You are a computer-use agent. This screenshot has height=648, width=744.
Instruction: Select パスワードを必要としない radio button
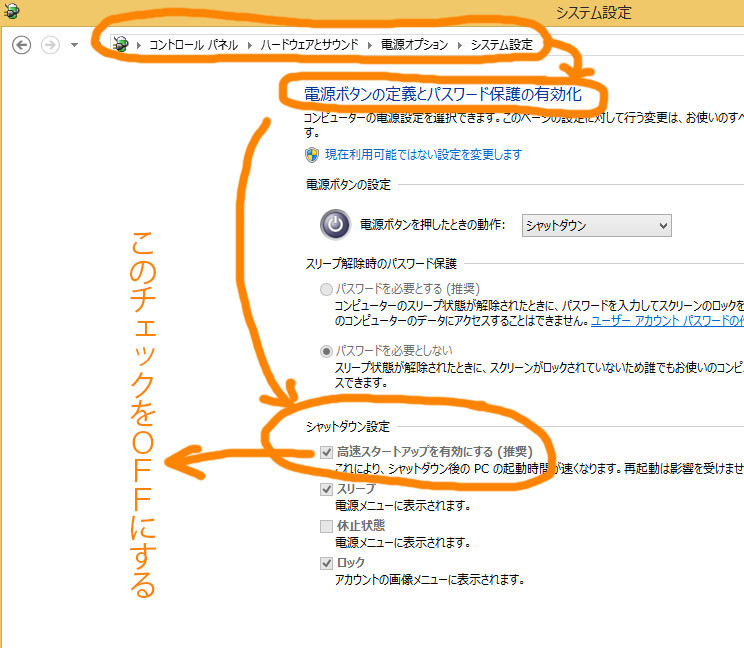click(326, 351)
